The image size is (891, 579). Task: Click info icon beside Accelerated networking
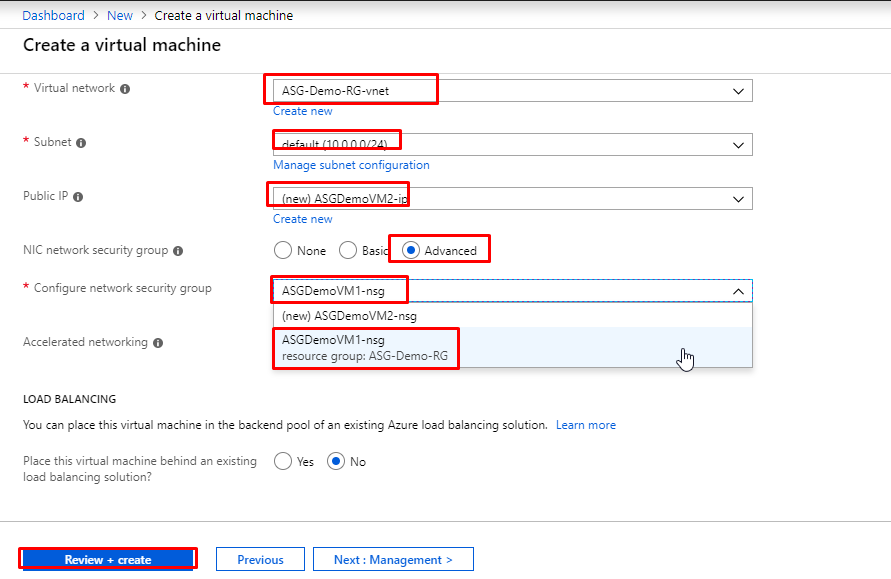click(x=157, y=343)
